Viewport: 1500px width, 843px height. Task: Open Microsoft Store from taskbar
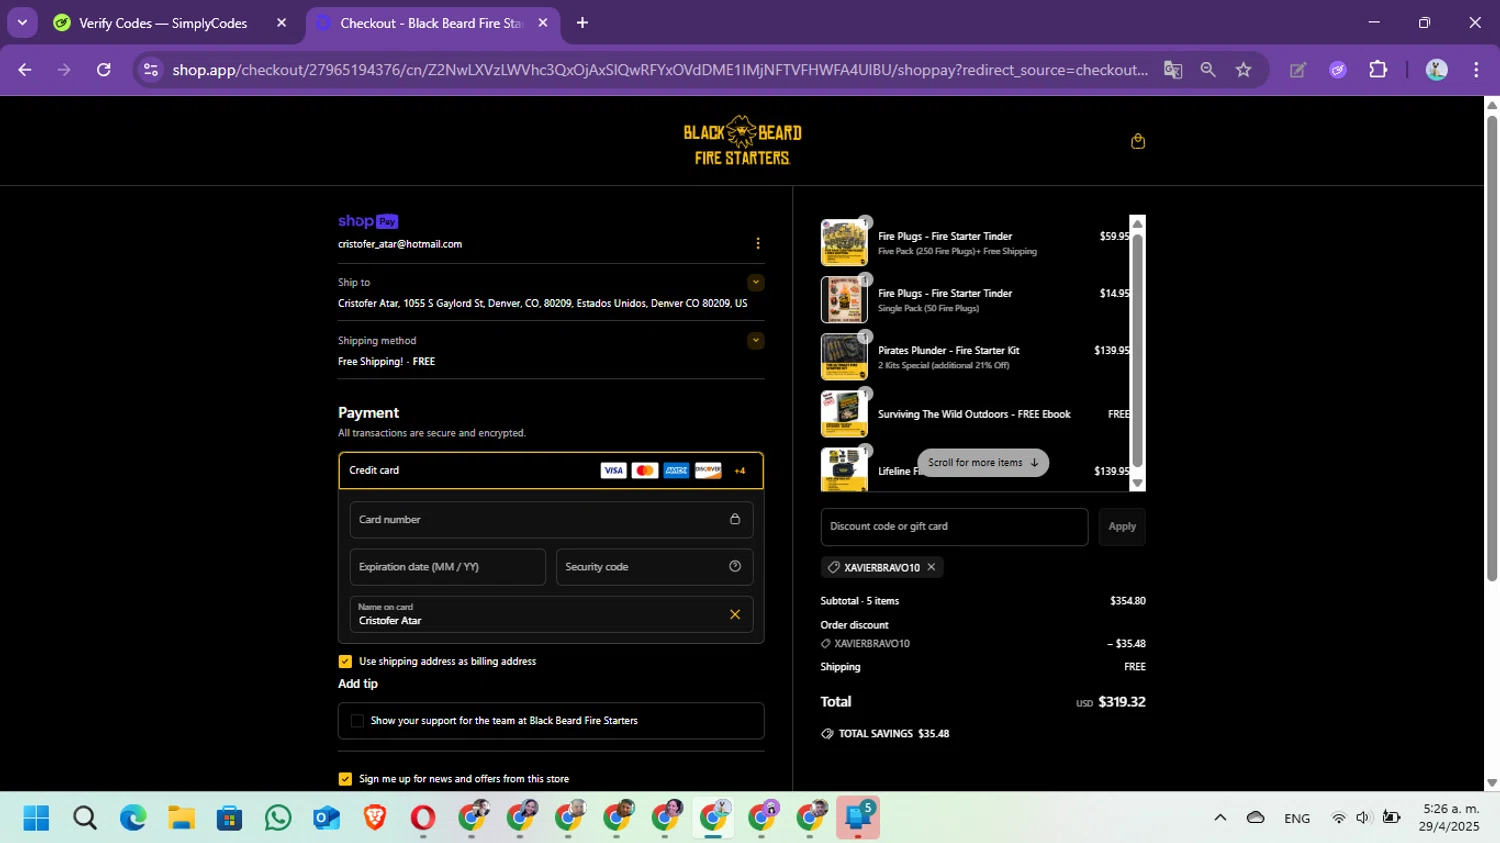[x=230, y=818]
